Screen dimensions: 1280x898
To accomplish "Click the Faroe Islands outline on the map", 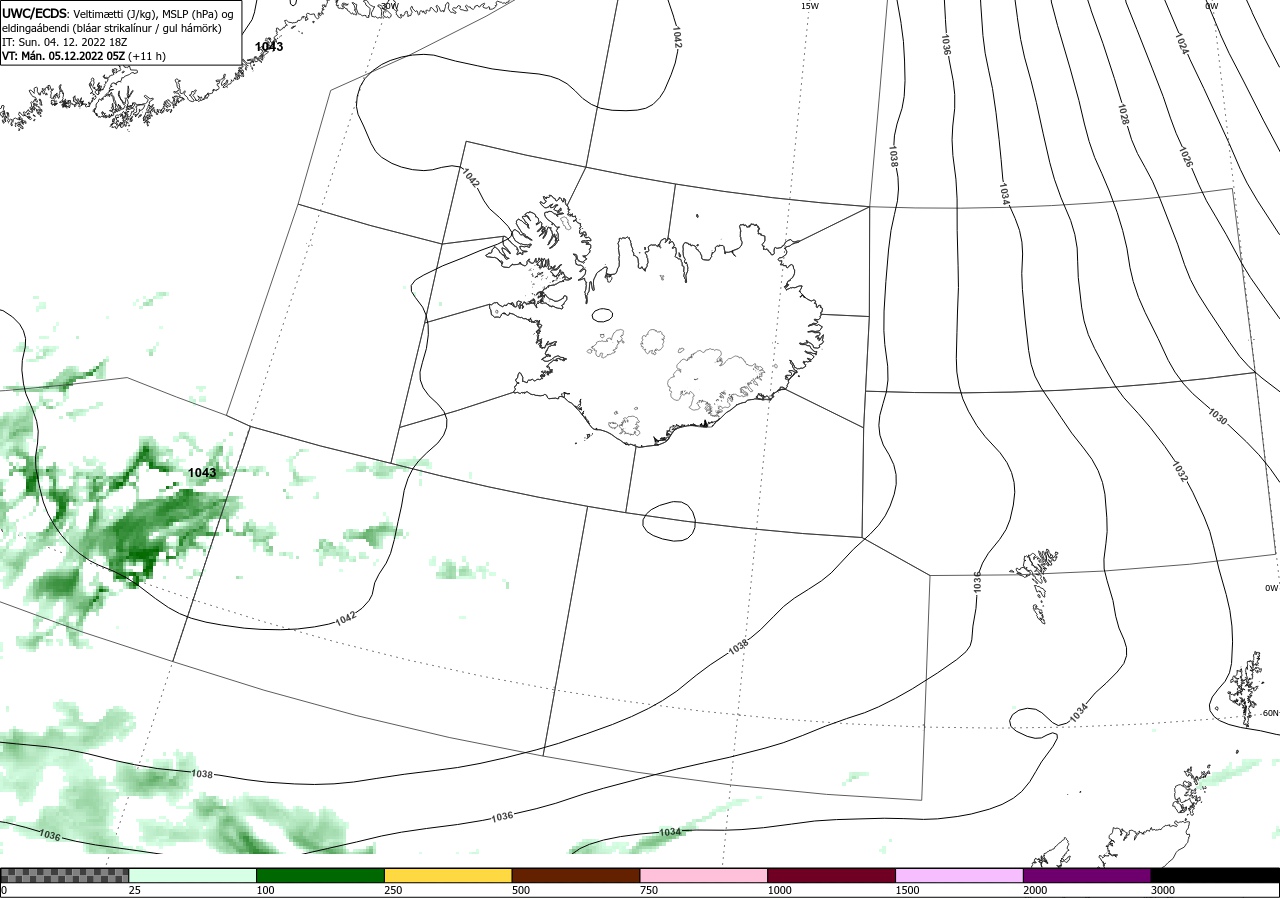I will (1035, 585).
